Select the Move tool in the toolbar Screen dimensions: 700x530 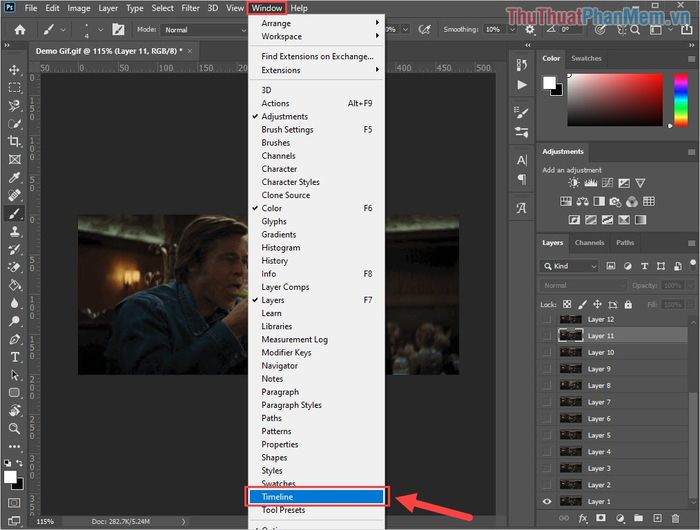14,70
